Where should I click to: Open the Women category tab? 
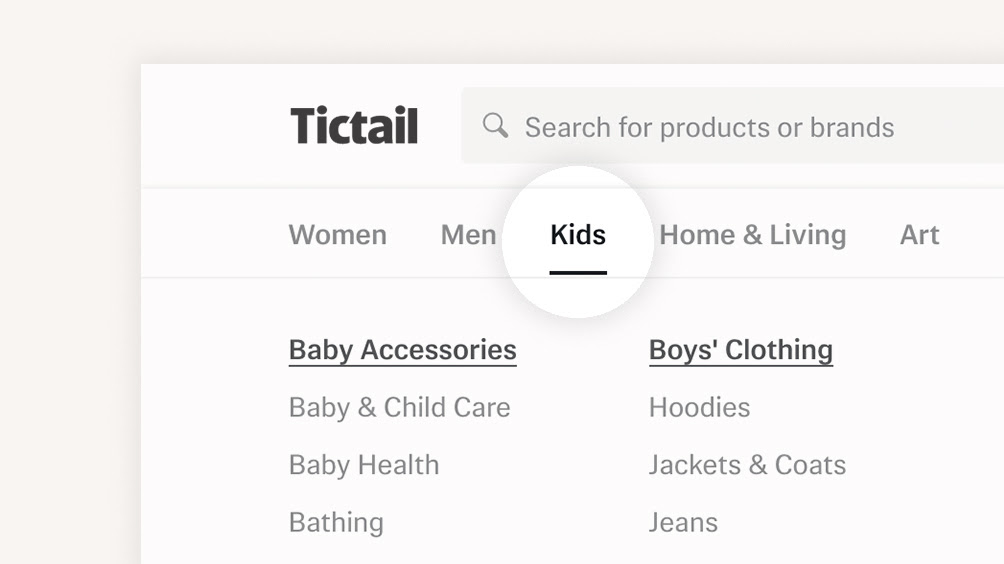click(x=337, y=235)
